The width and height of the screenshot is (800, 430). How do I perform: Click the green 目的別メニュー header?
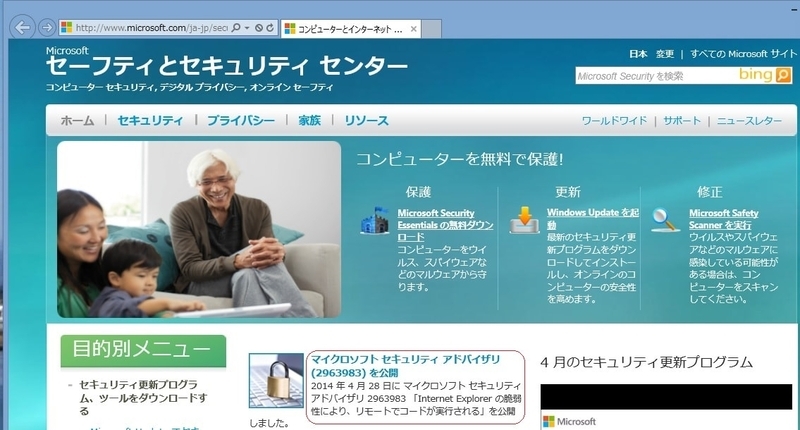(143, 350)
